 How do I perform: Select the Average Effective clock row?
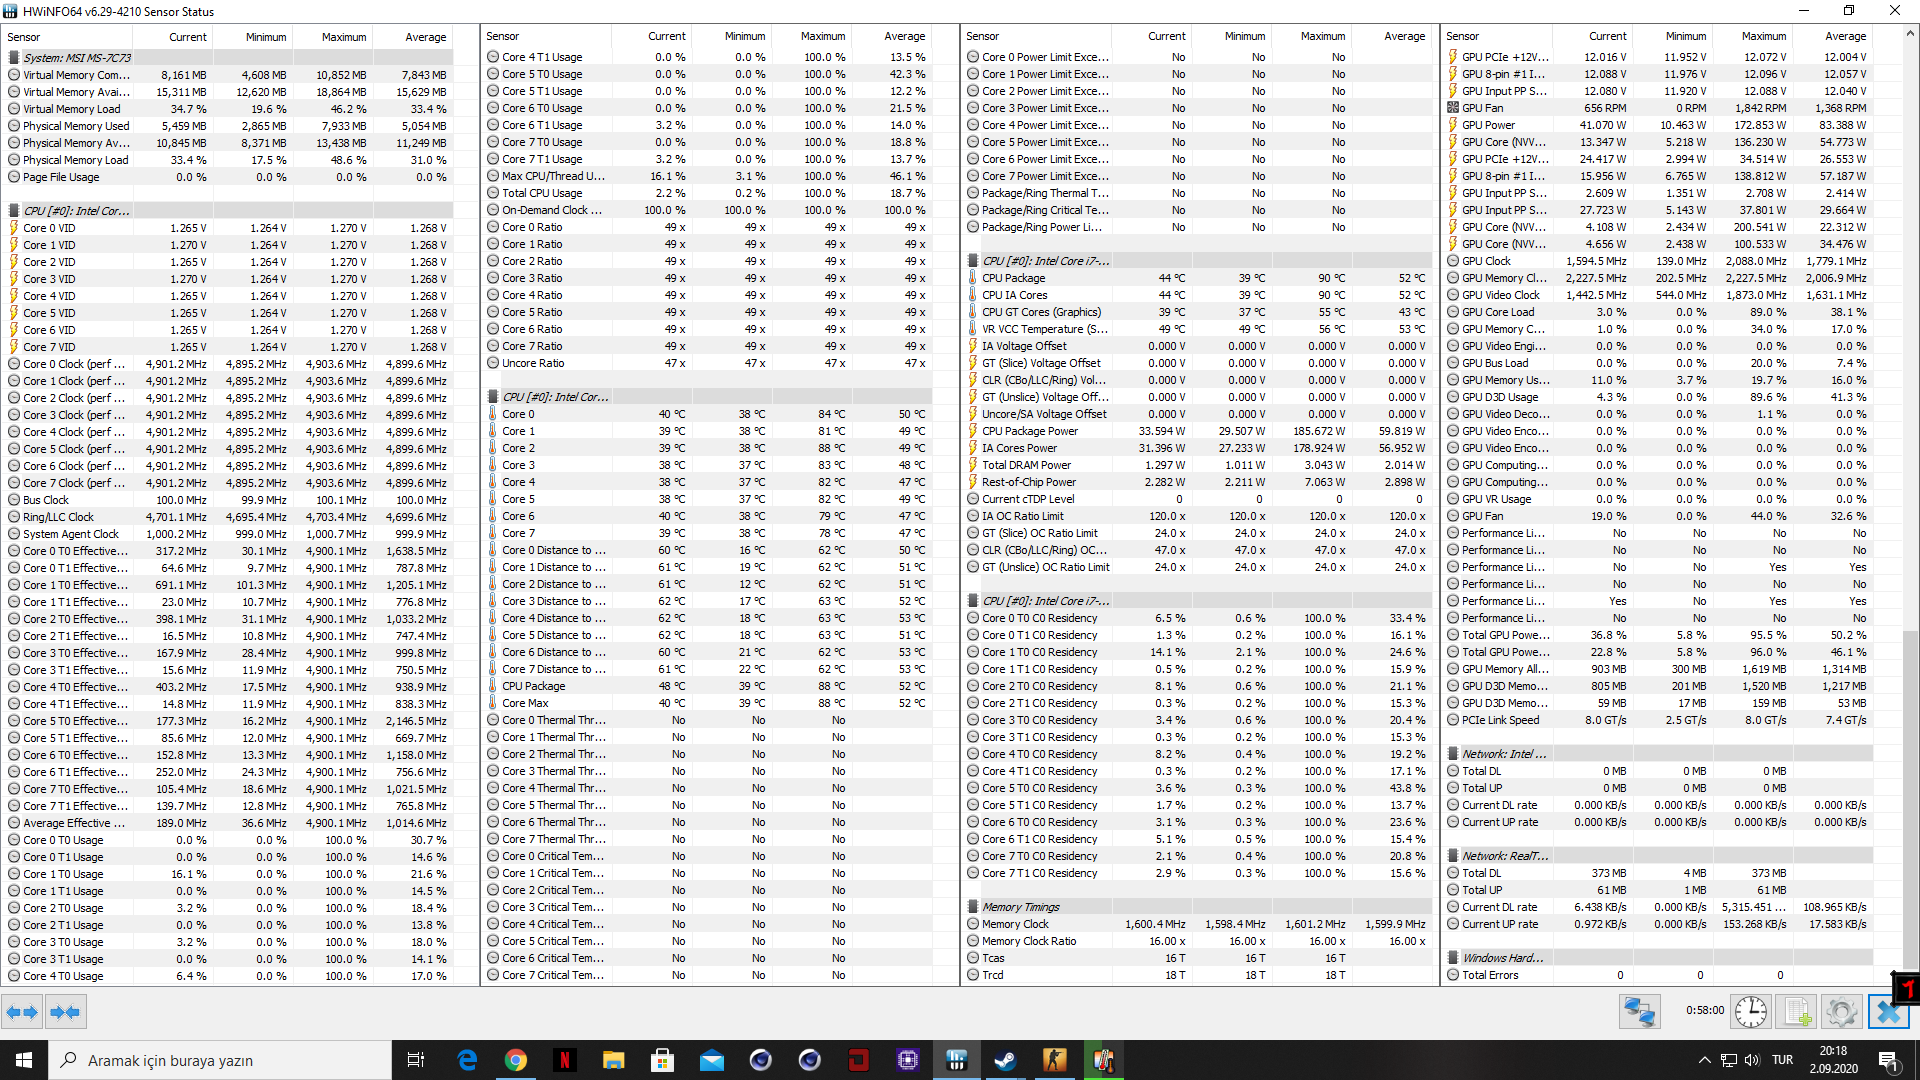click(229, 823)
